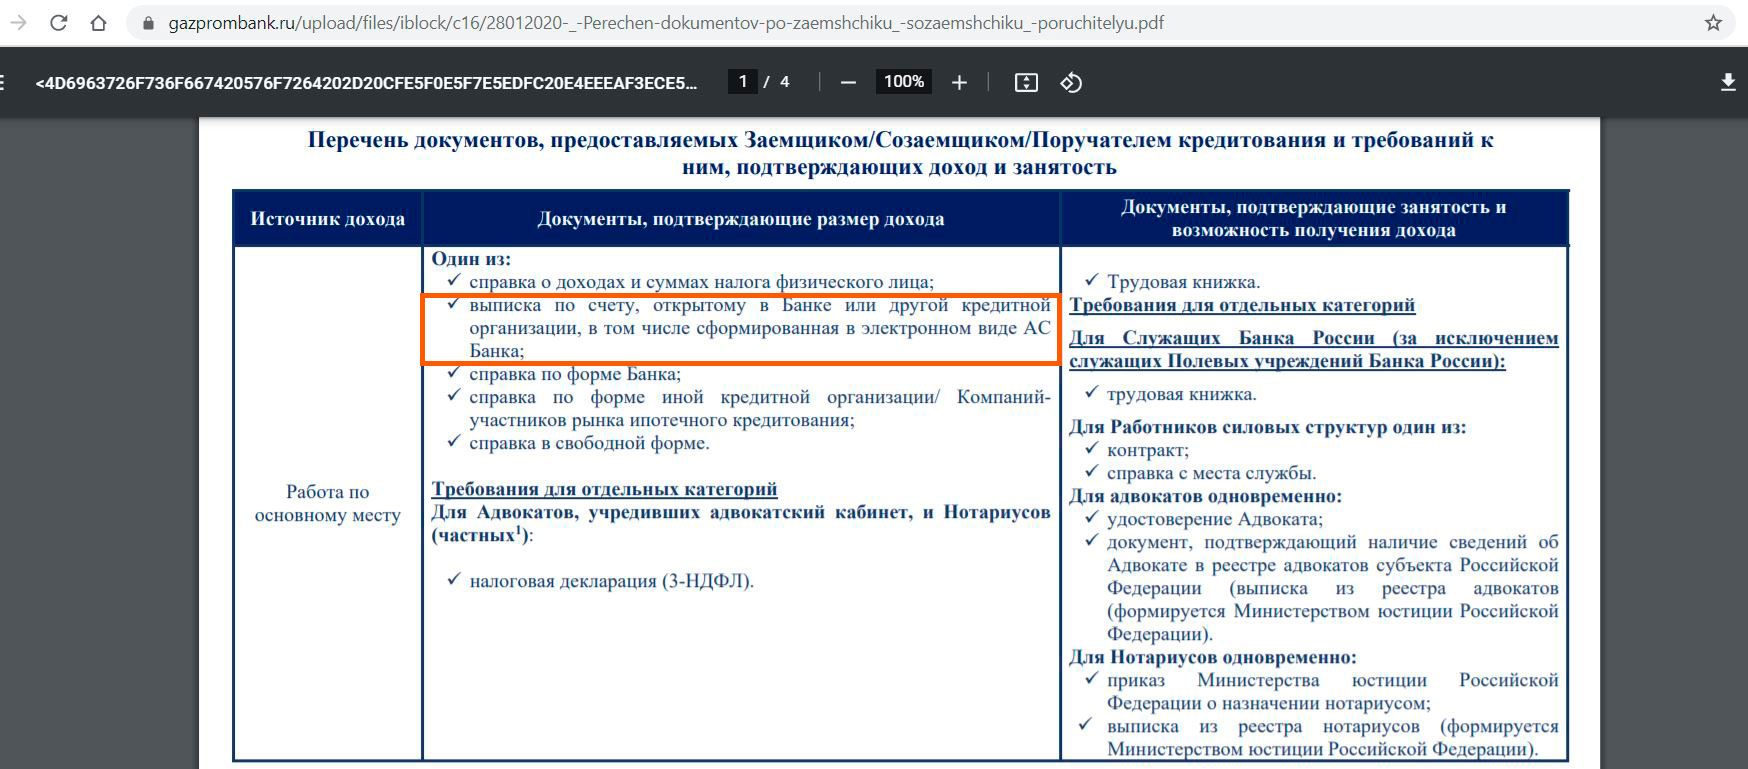Click the forward navigation arrow
Viewport: 1748px width, 769px height.
[18, 22]
